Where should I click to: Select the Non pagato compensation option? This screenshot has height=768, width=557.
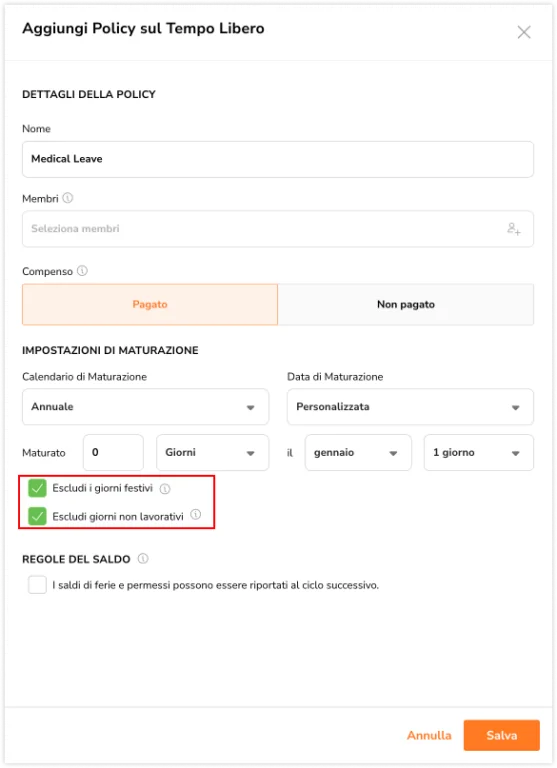tap(406, 304)
